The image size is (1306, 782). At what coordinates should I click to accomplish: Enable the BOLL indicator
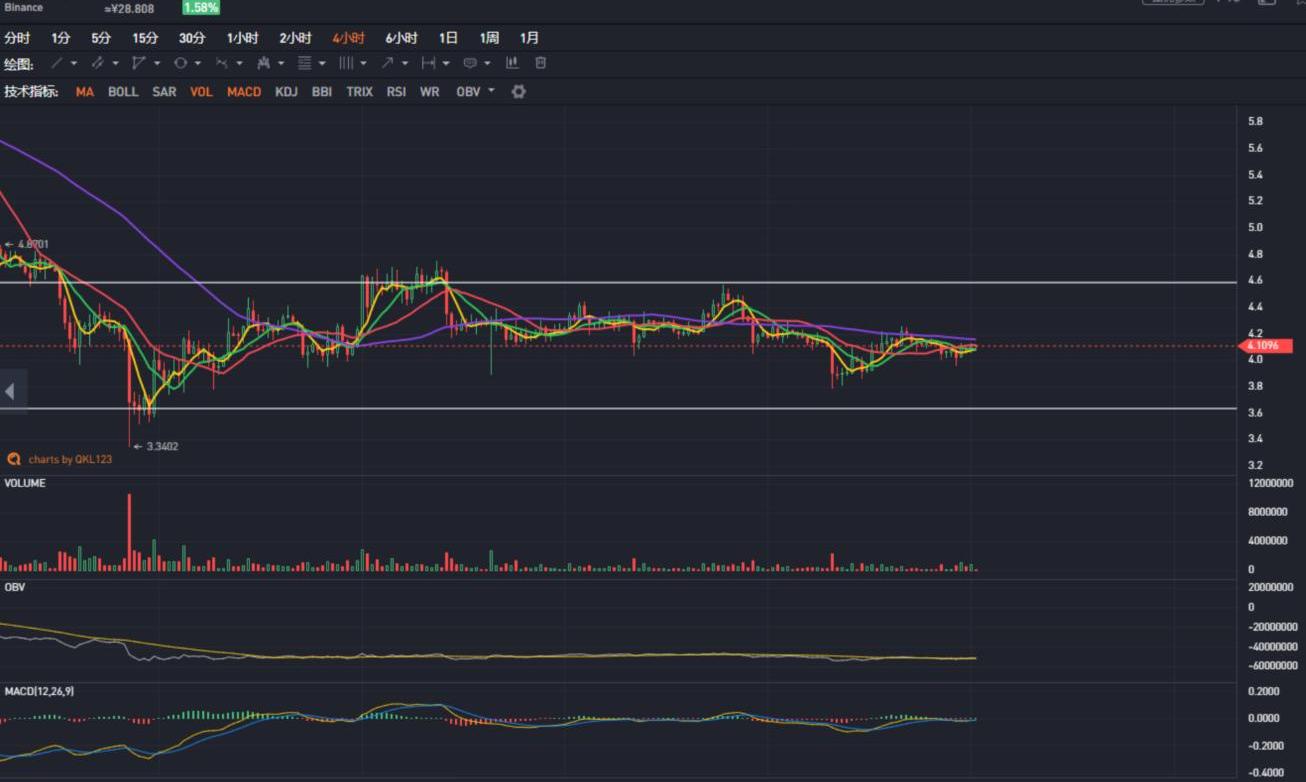[123, 92]
